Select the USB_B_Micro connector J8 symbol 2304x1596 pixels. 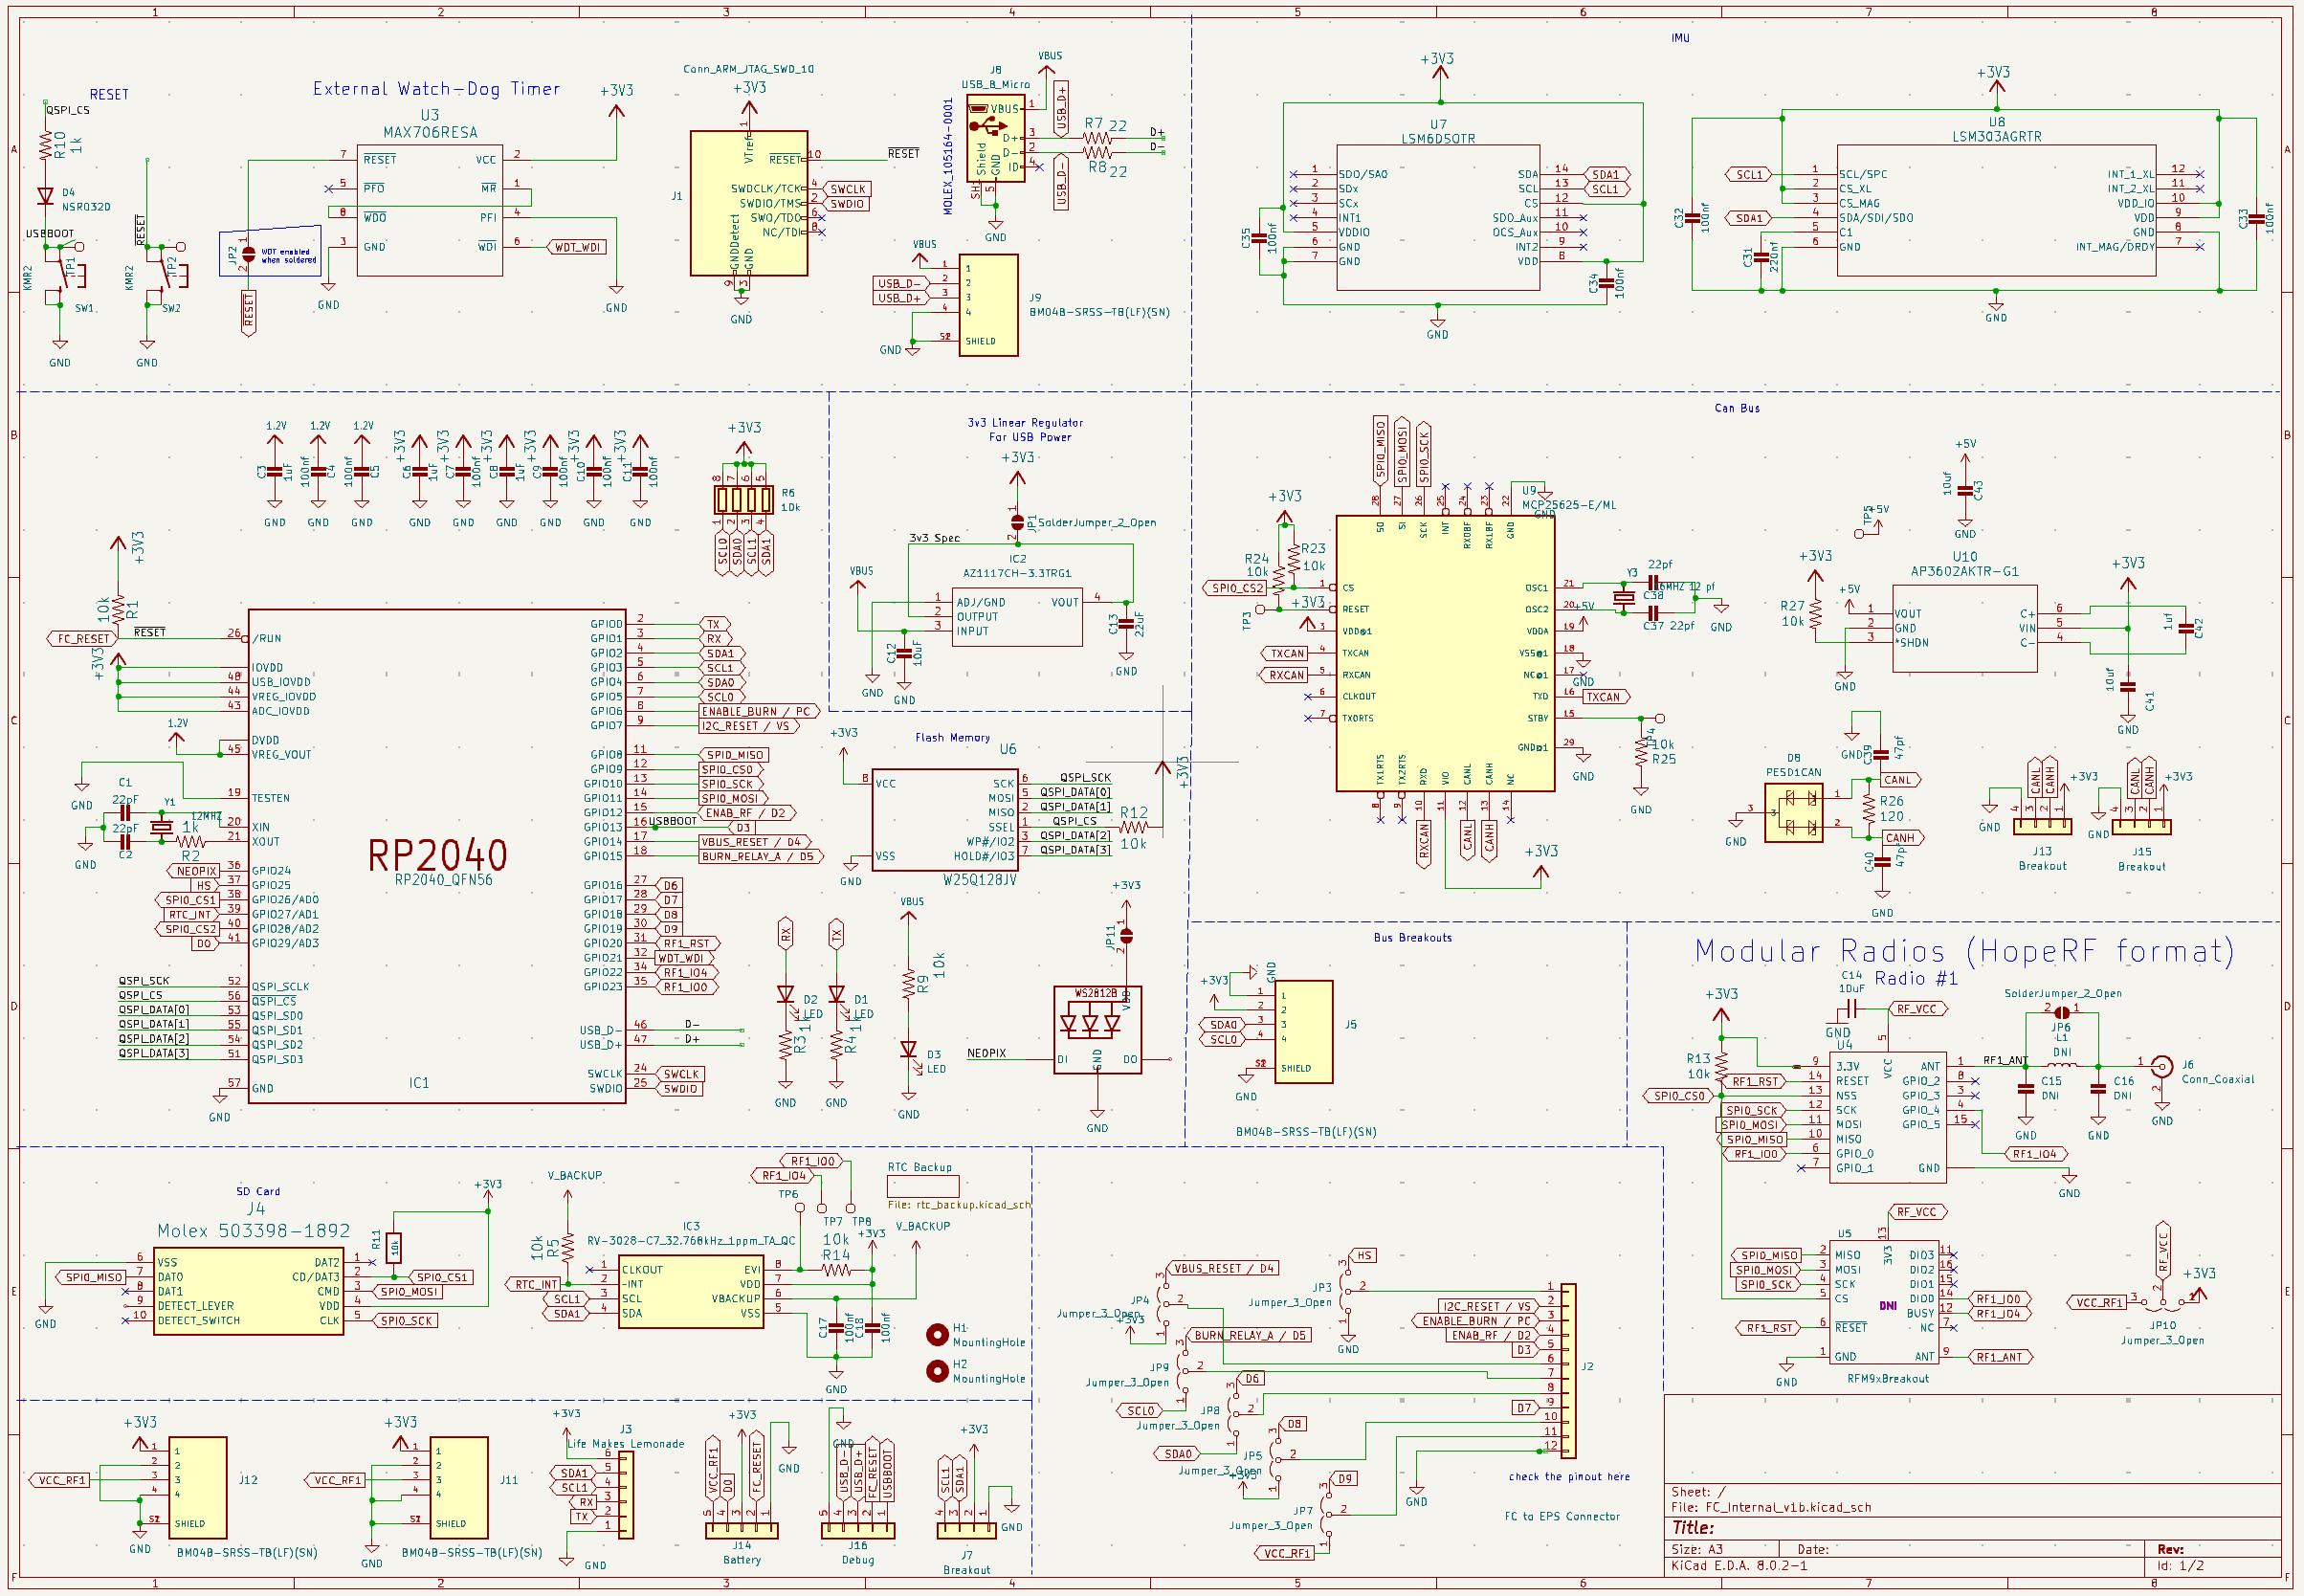point(994,139)
